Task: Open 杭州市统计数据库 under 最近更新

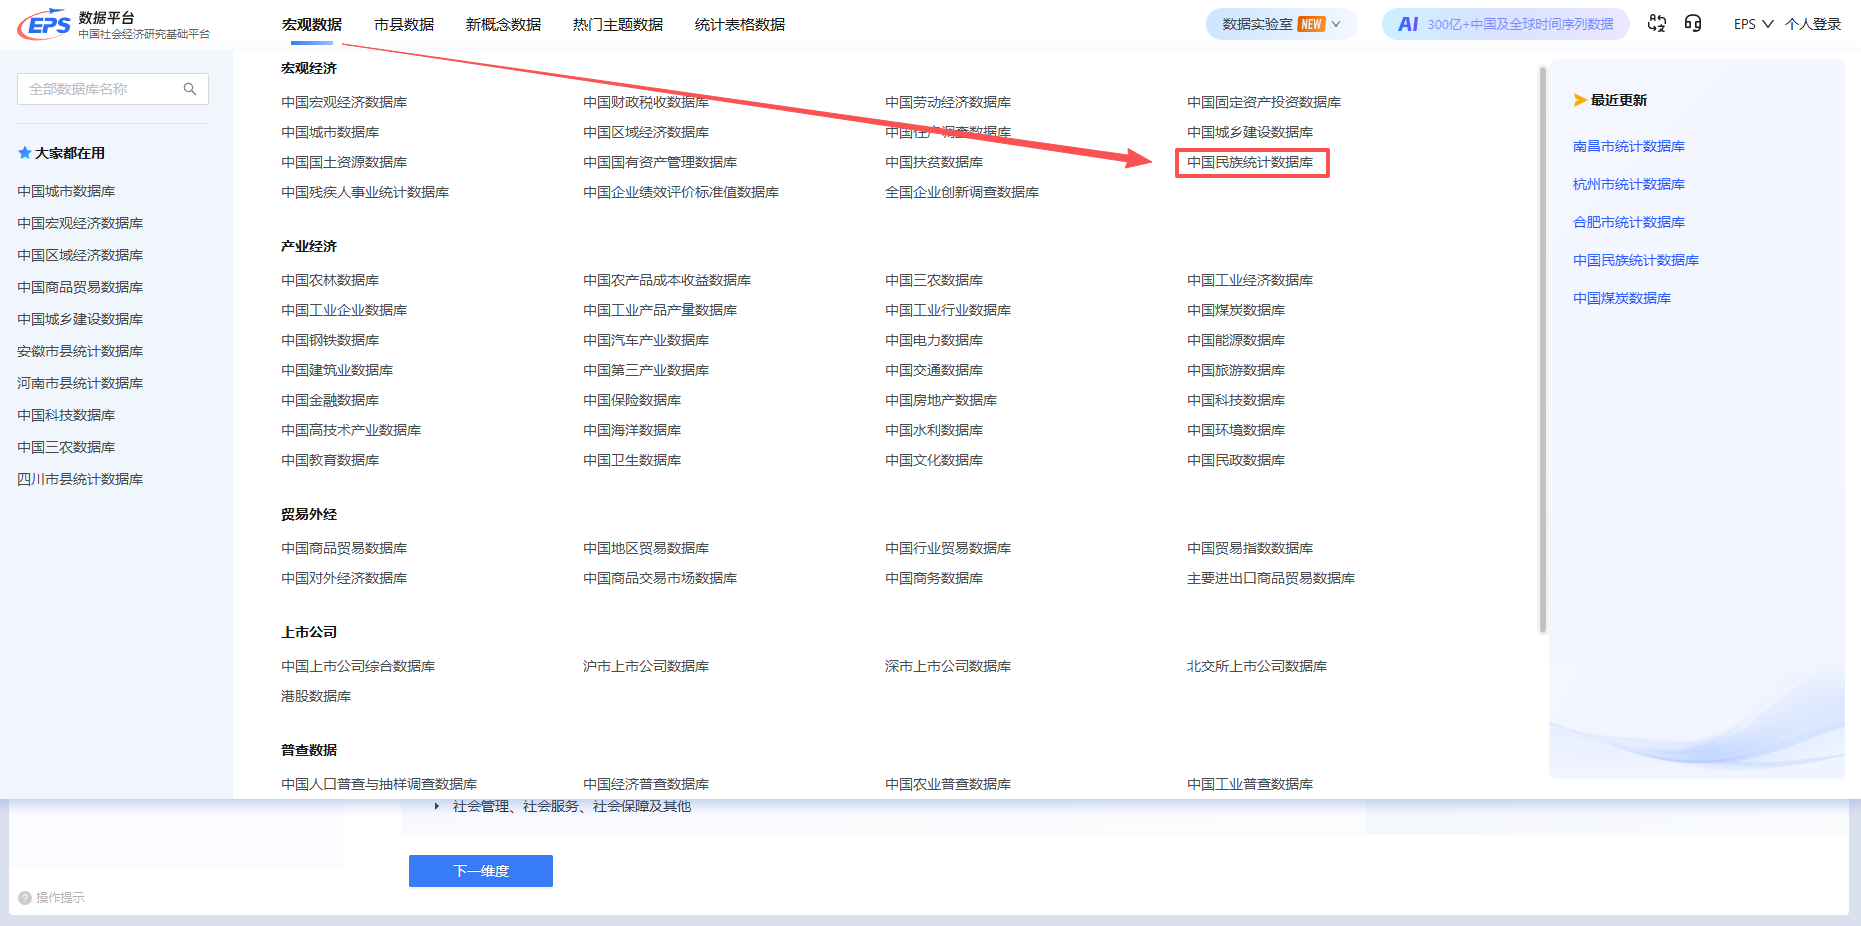Action: tap(1628, 184)
